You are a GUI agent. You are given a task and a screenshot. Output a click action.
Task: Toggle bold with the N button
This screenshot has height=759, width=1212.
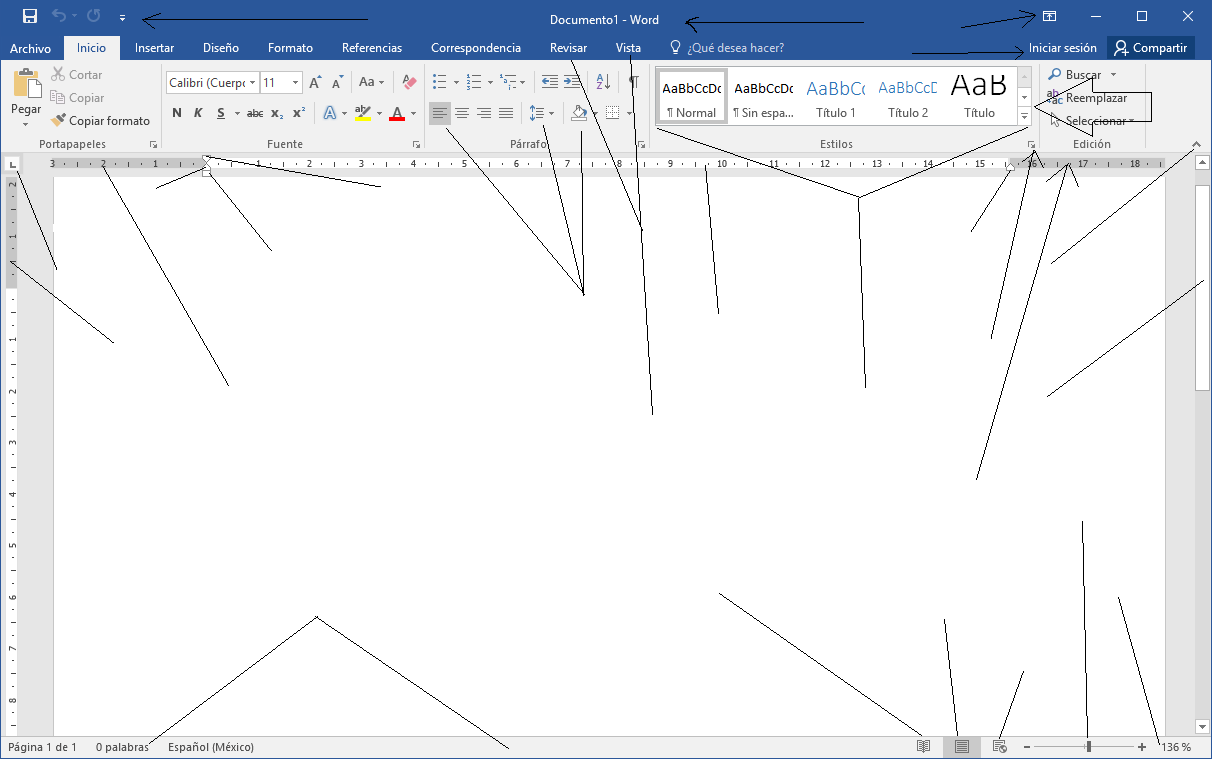point(176,113)
